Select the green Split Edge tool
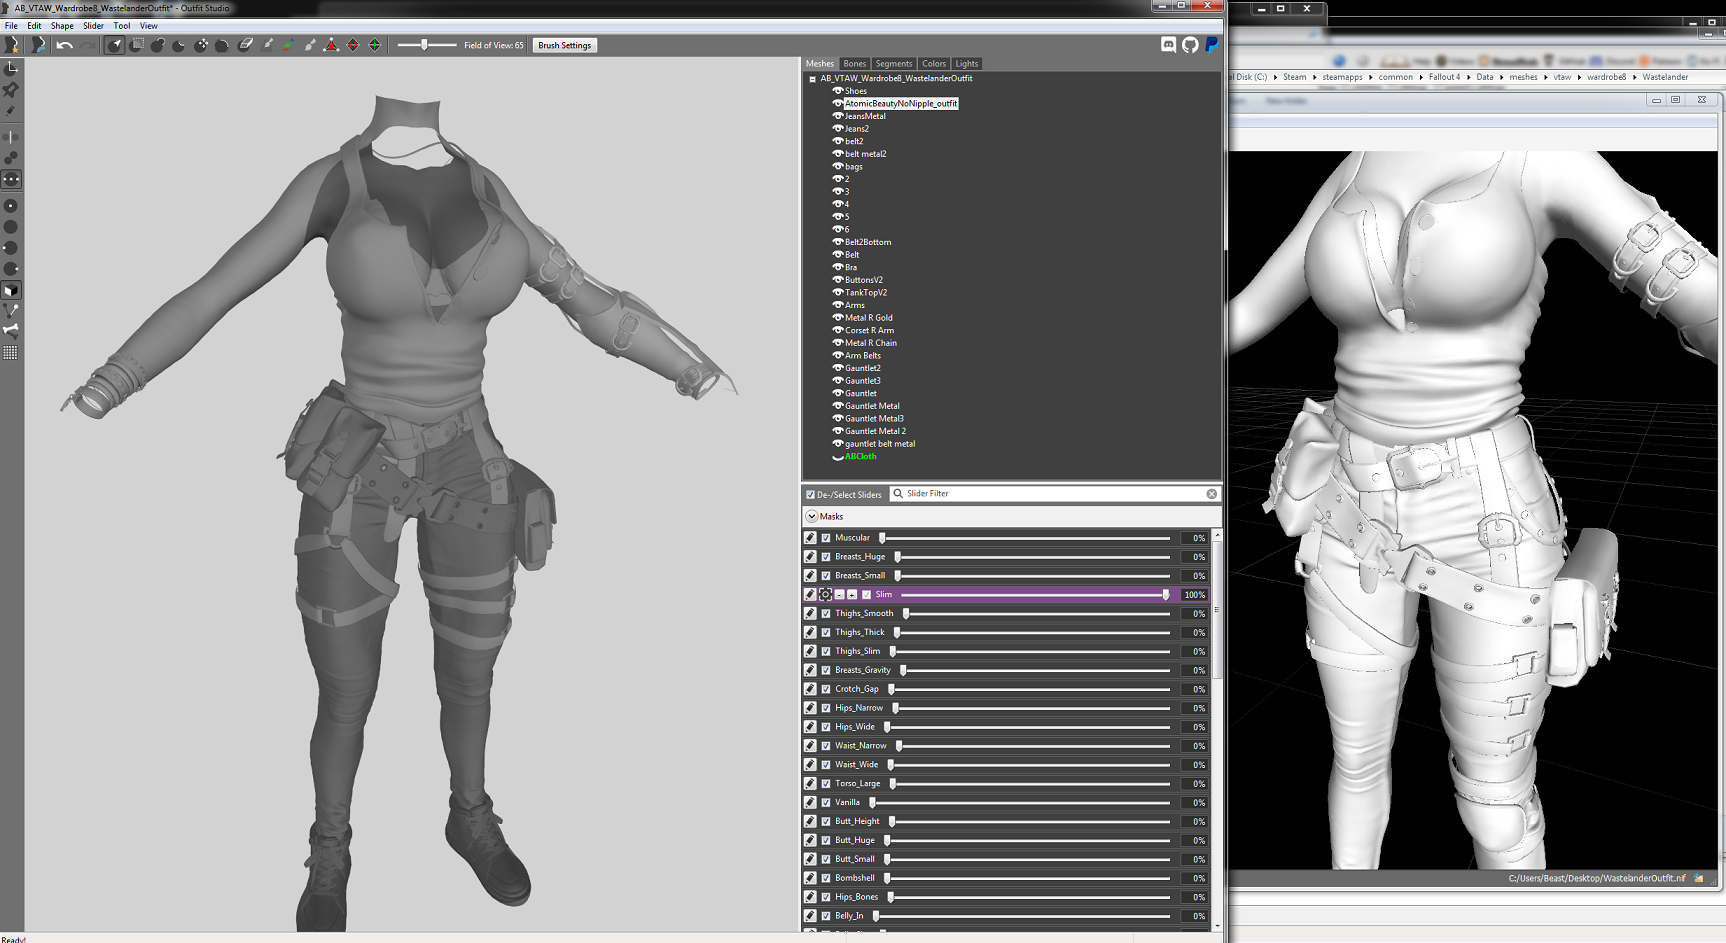 coord(375,45)
